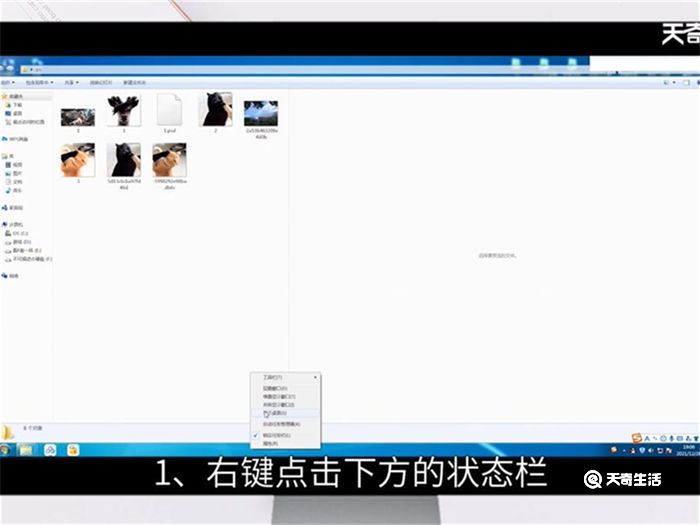Image resolution: width=700 pixels, height=525 pixels.
Task: Toggle the preview pane button
Action: point(687,83)
